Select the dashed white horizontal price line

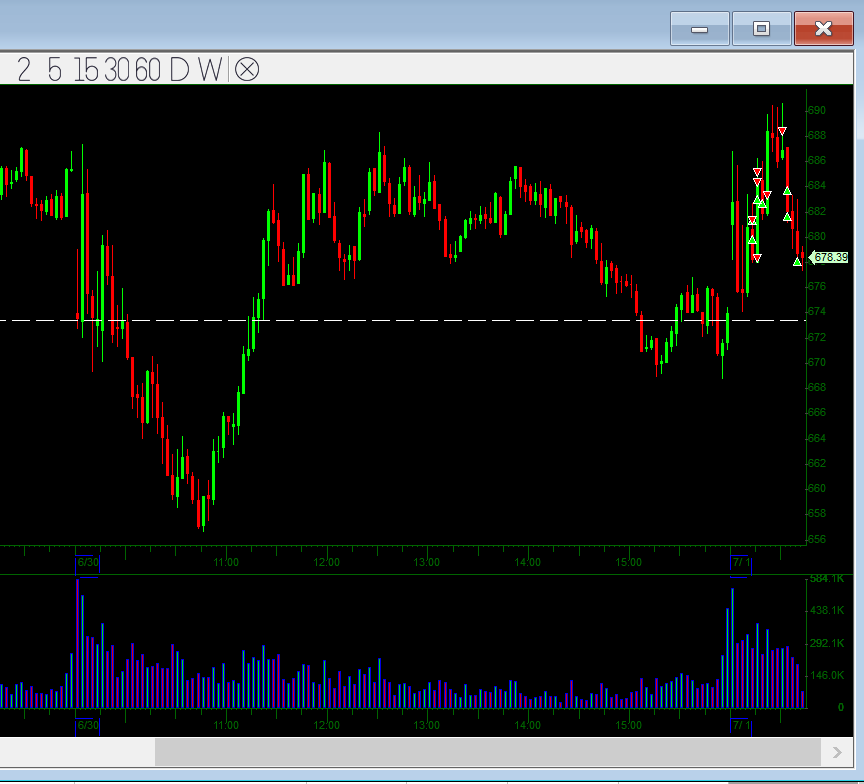[403, 320]
